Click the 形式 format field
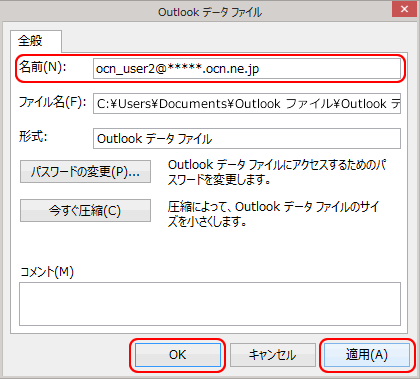The height and width of the screenshot is (379, 420). [247, 138]
